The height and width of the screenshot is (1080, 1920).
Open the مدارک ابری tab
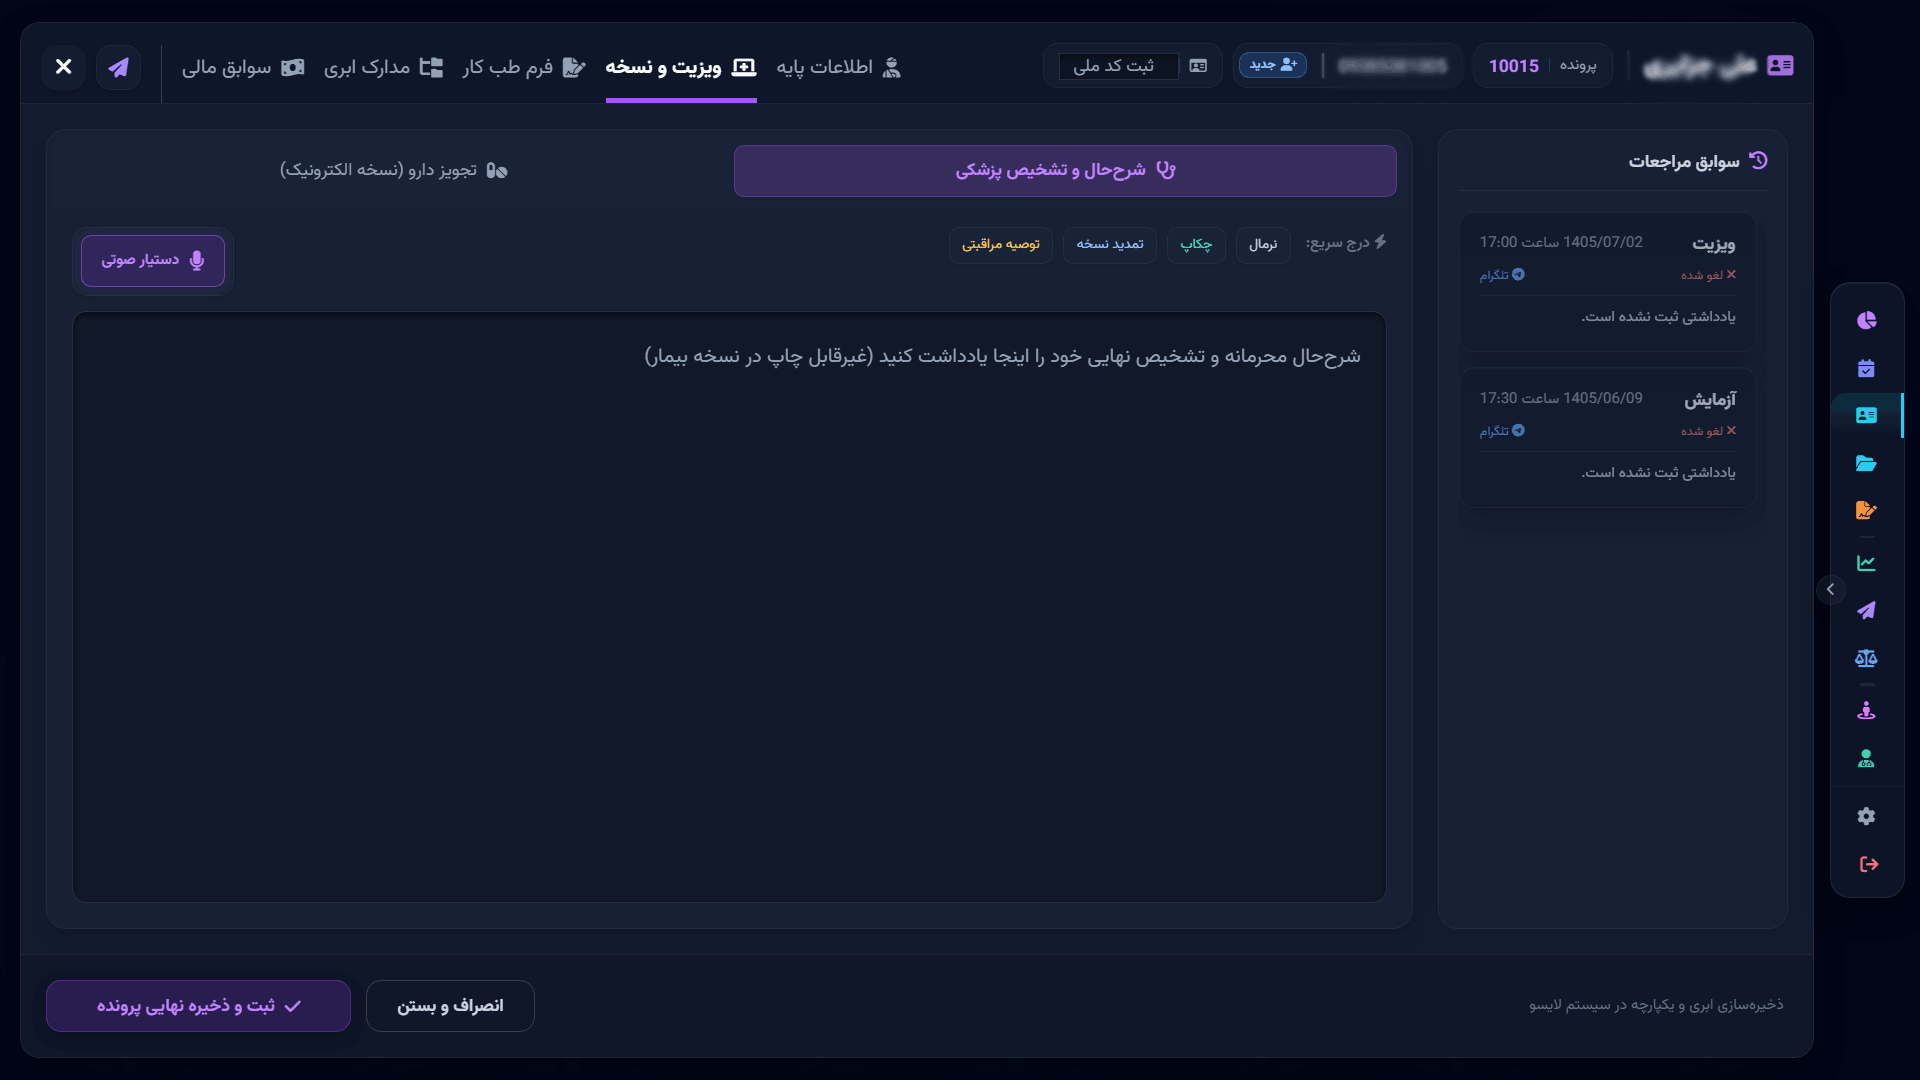[383, 67]
